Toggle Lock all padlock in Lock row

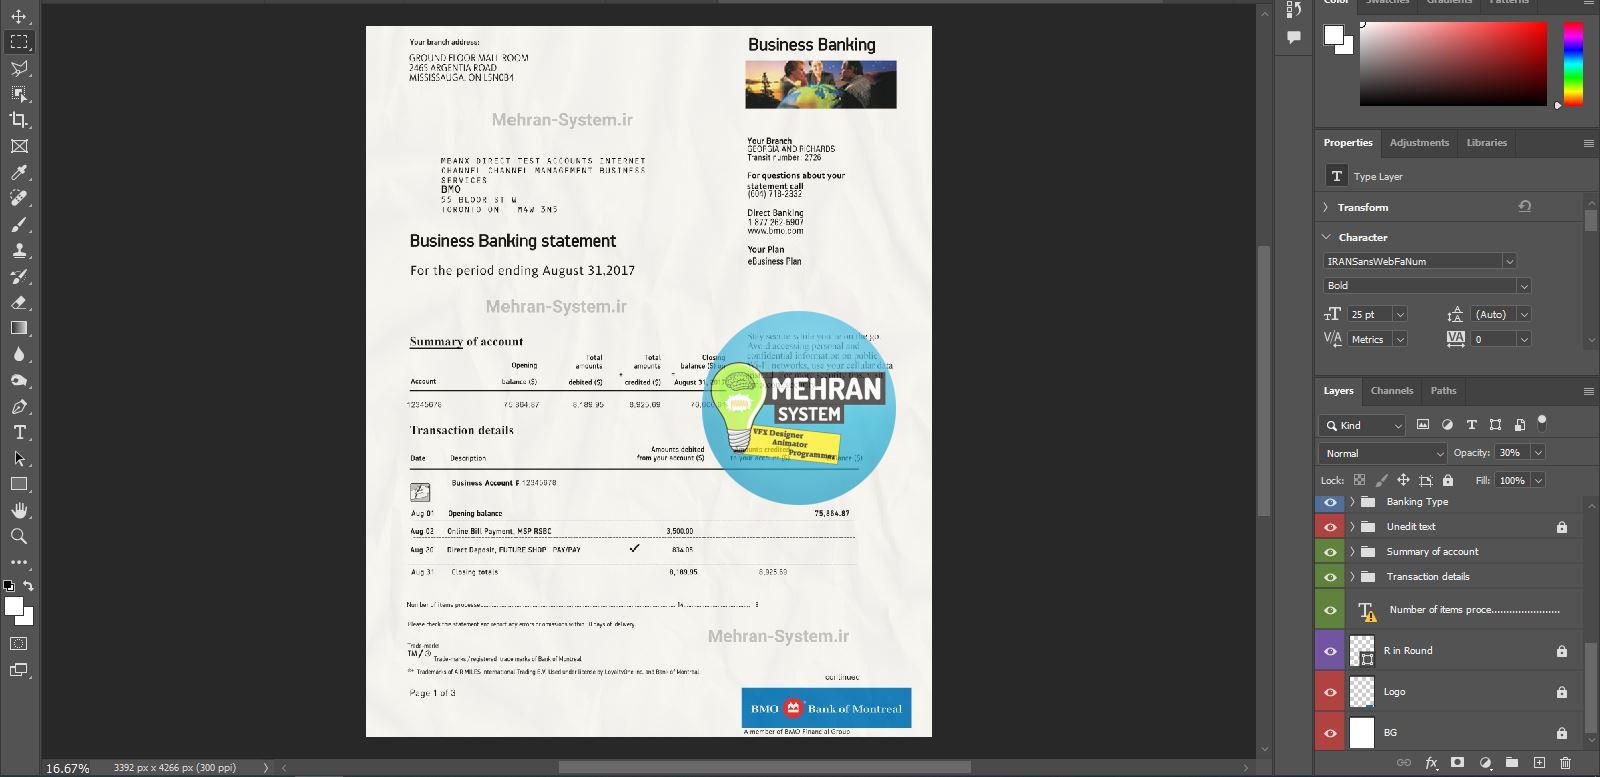1447,481
